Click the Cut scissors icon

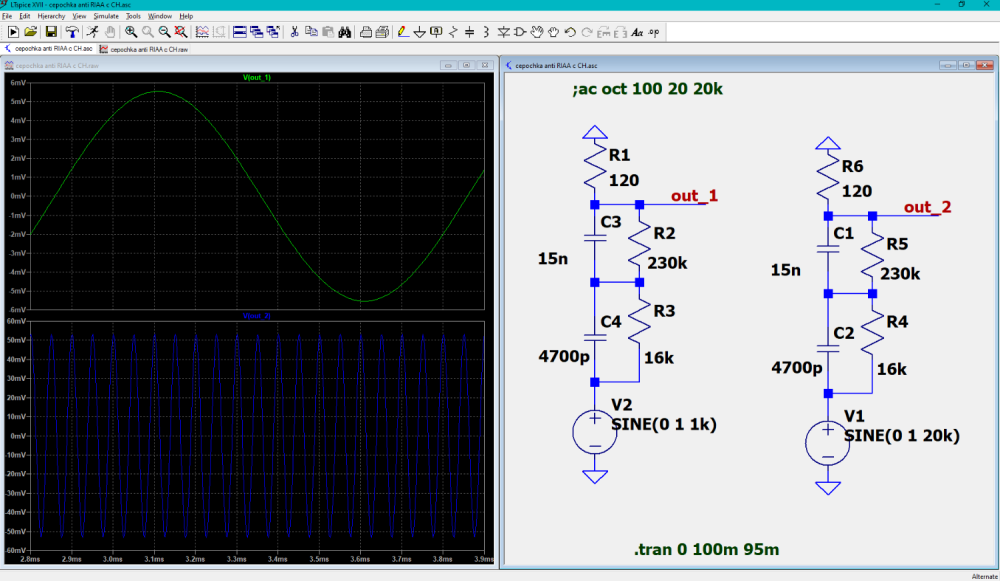click(295, 32)
